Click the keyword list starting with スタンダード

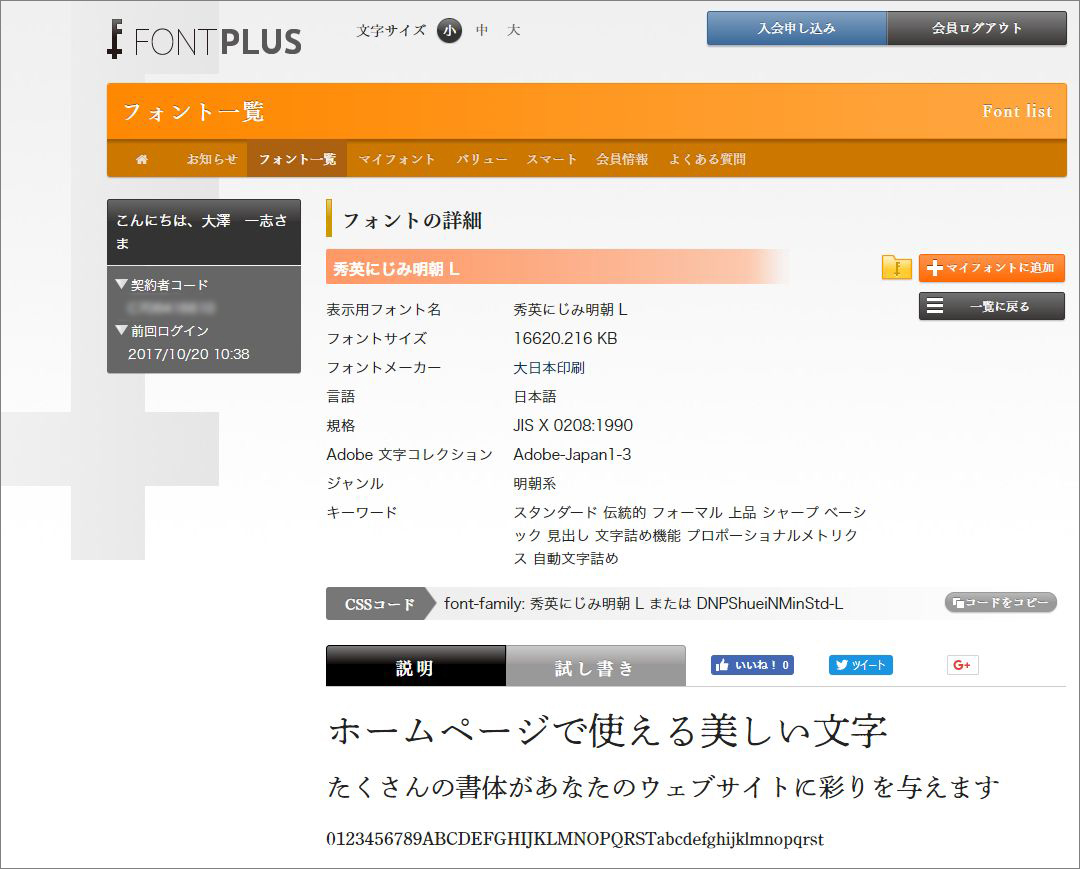click(x=689, y=535)
